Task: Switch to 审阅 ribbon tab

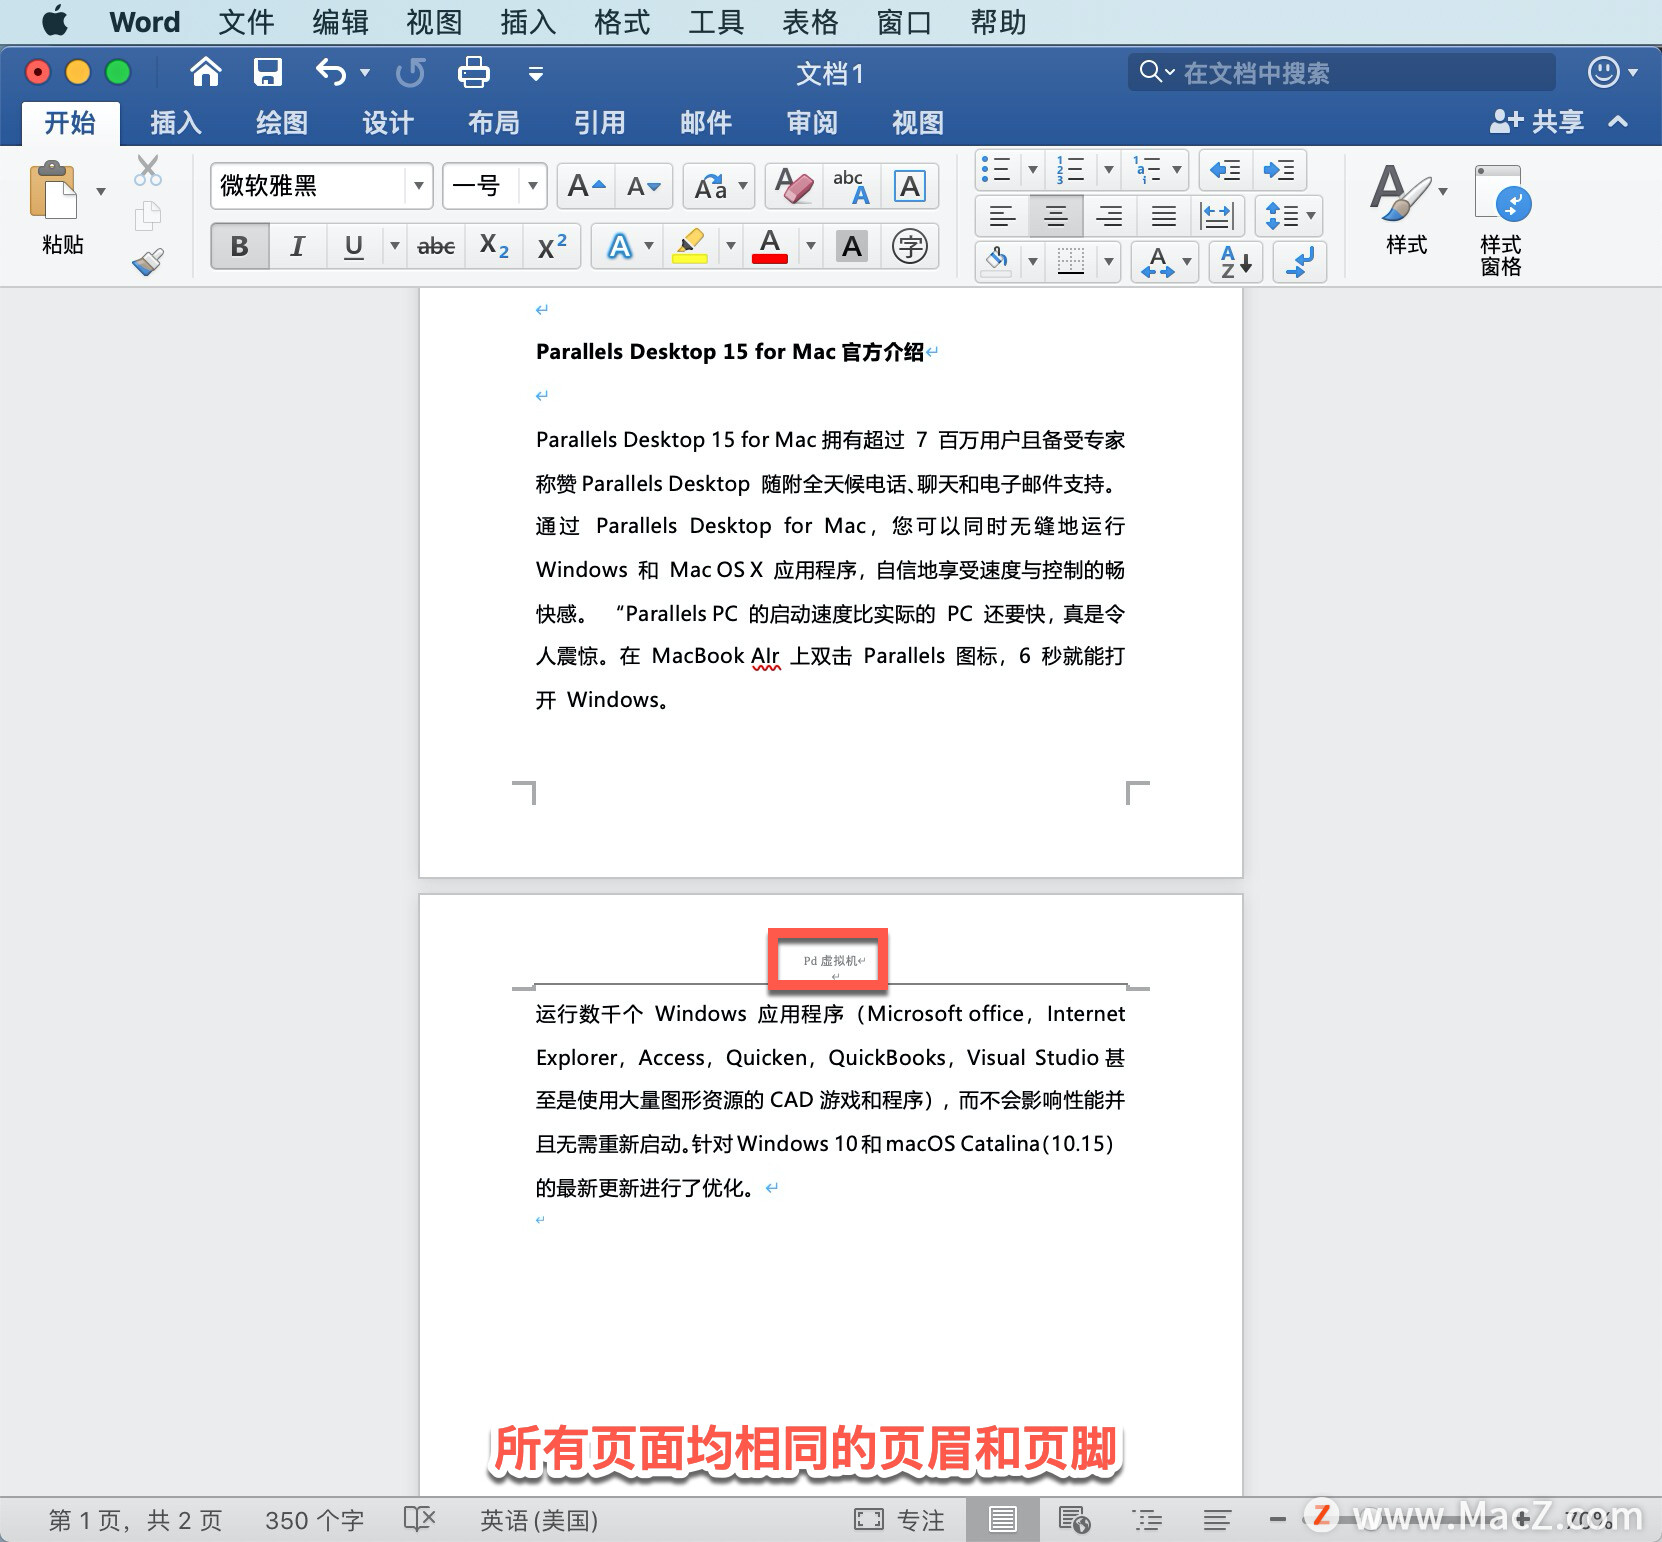Action: (x=812, y=123)
